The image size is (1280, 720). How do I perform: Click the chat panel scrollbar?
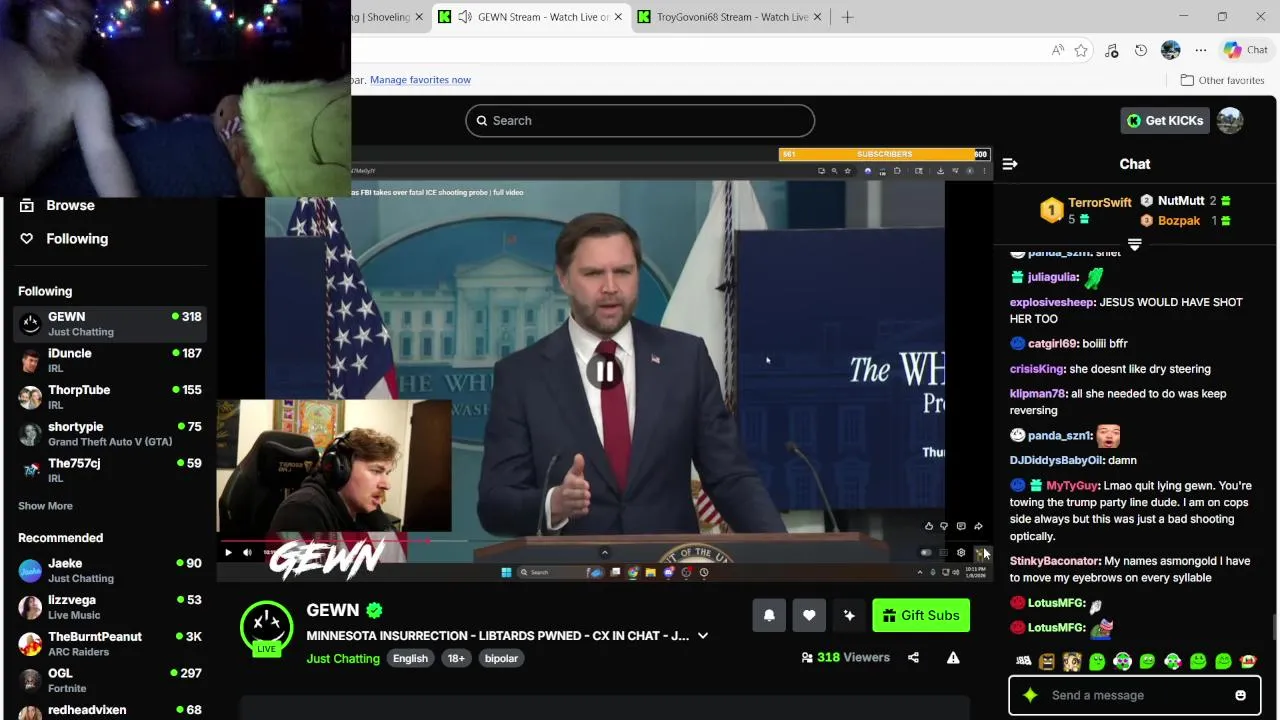tap(1273, 626)
